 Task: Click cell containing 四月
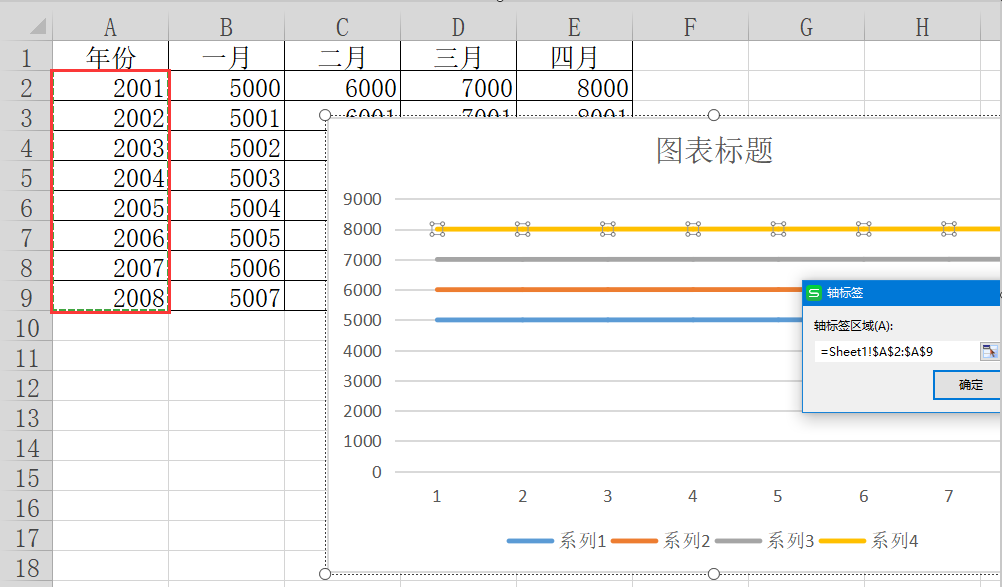574,57
